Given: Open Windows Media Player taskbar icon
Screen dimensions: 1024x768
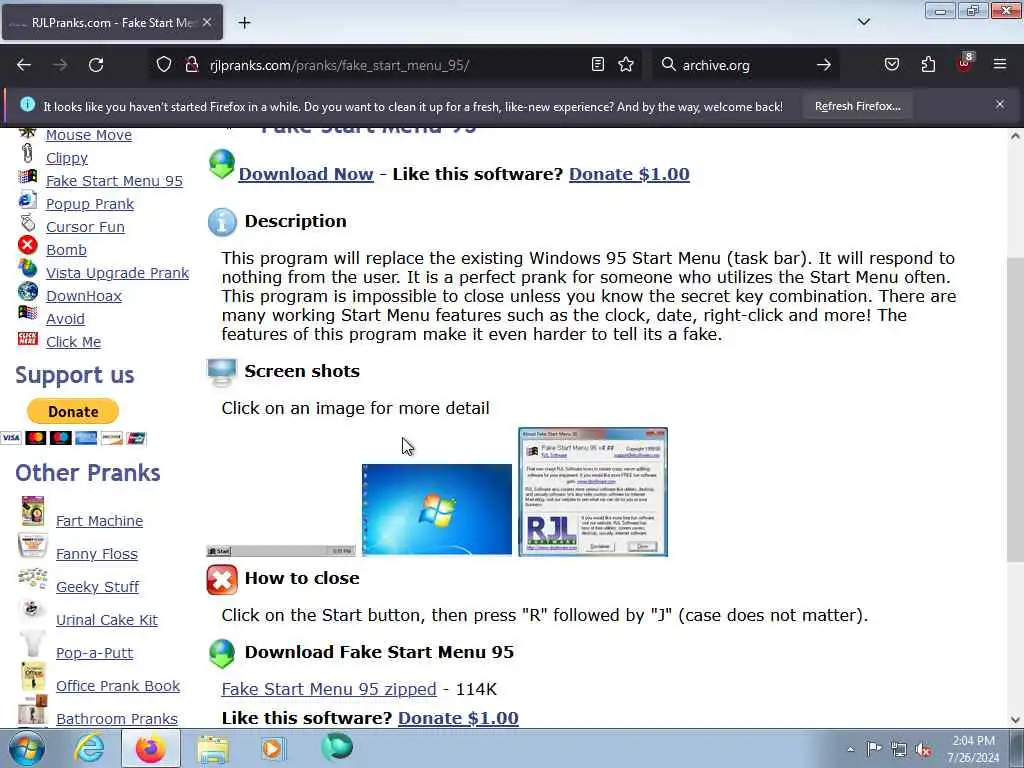Looking at the screenshot, I should coord(274,749).
